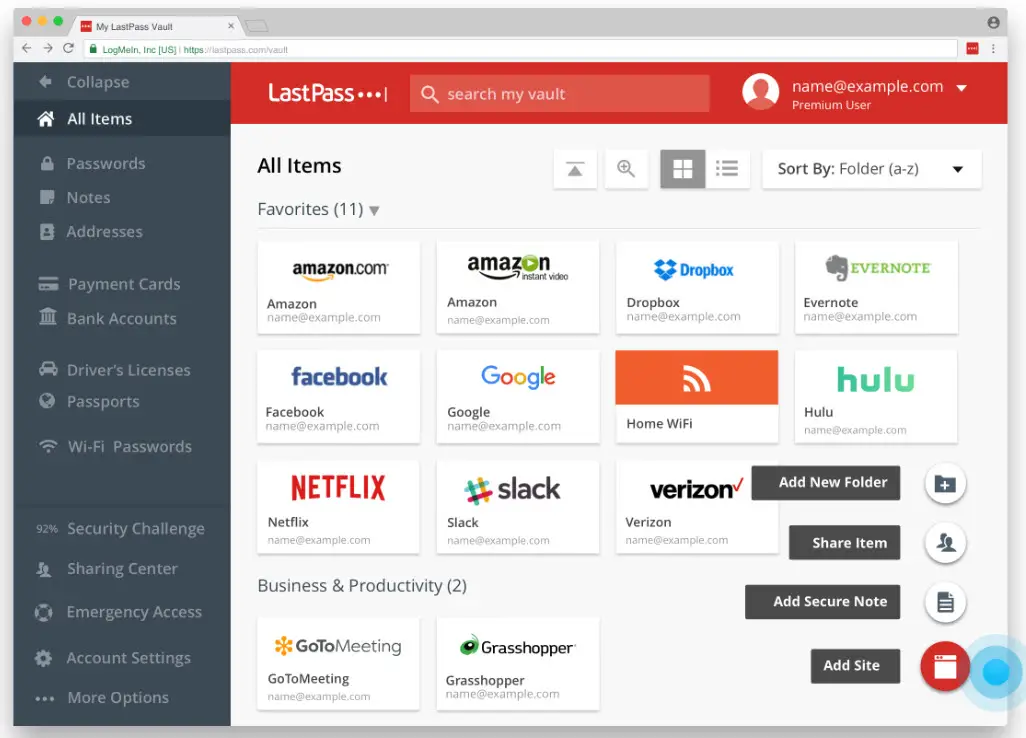Open All Items home icon
Viewport: 1026px width, 738px height.
pos(46,119)
